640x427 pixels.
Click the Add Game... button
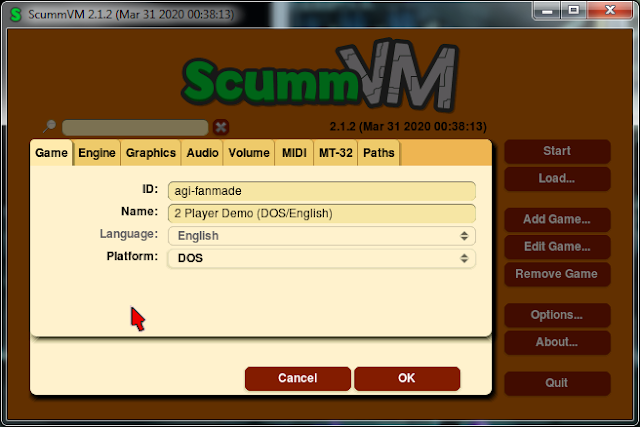[x=557, y=220]
